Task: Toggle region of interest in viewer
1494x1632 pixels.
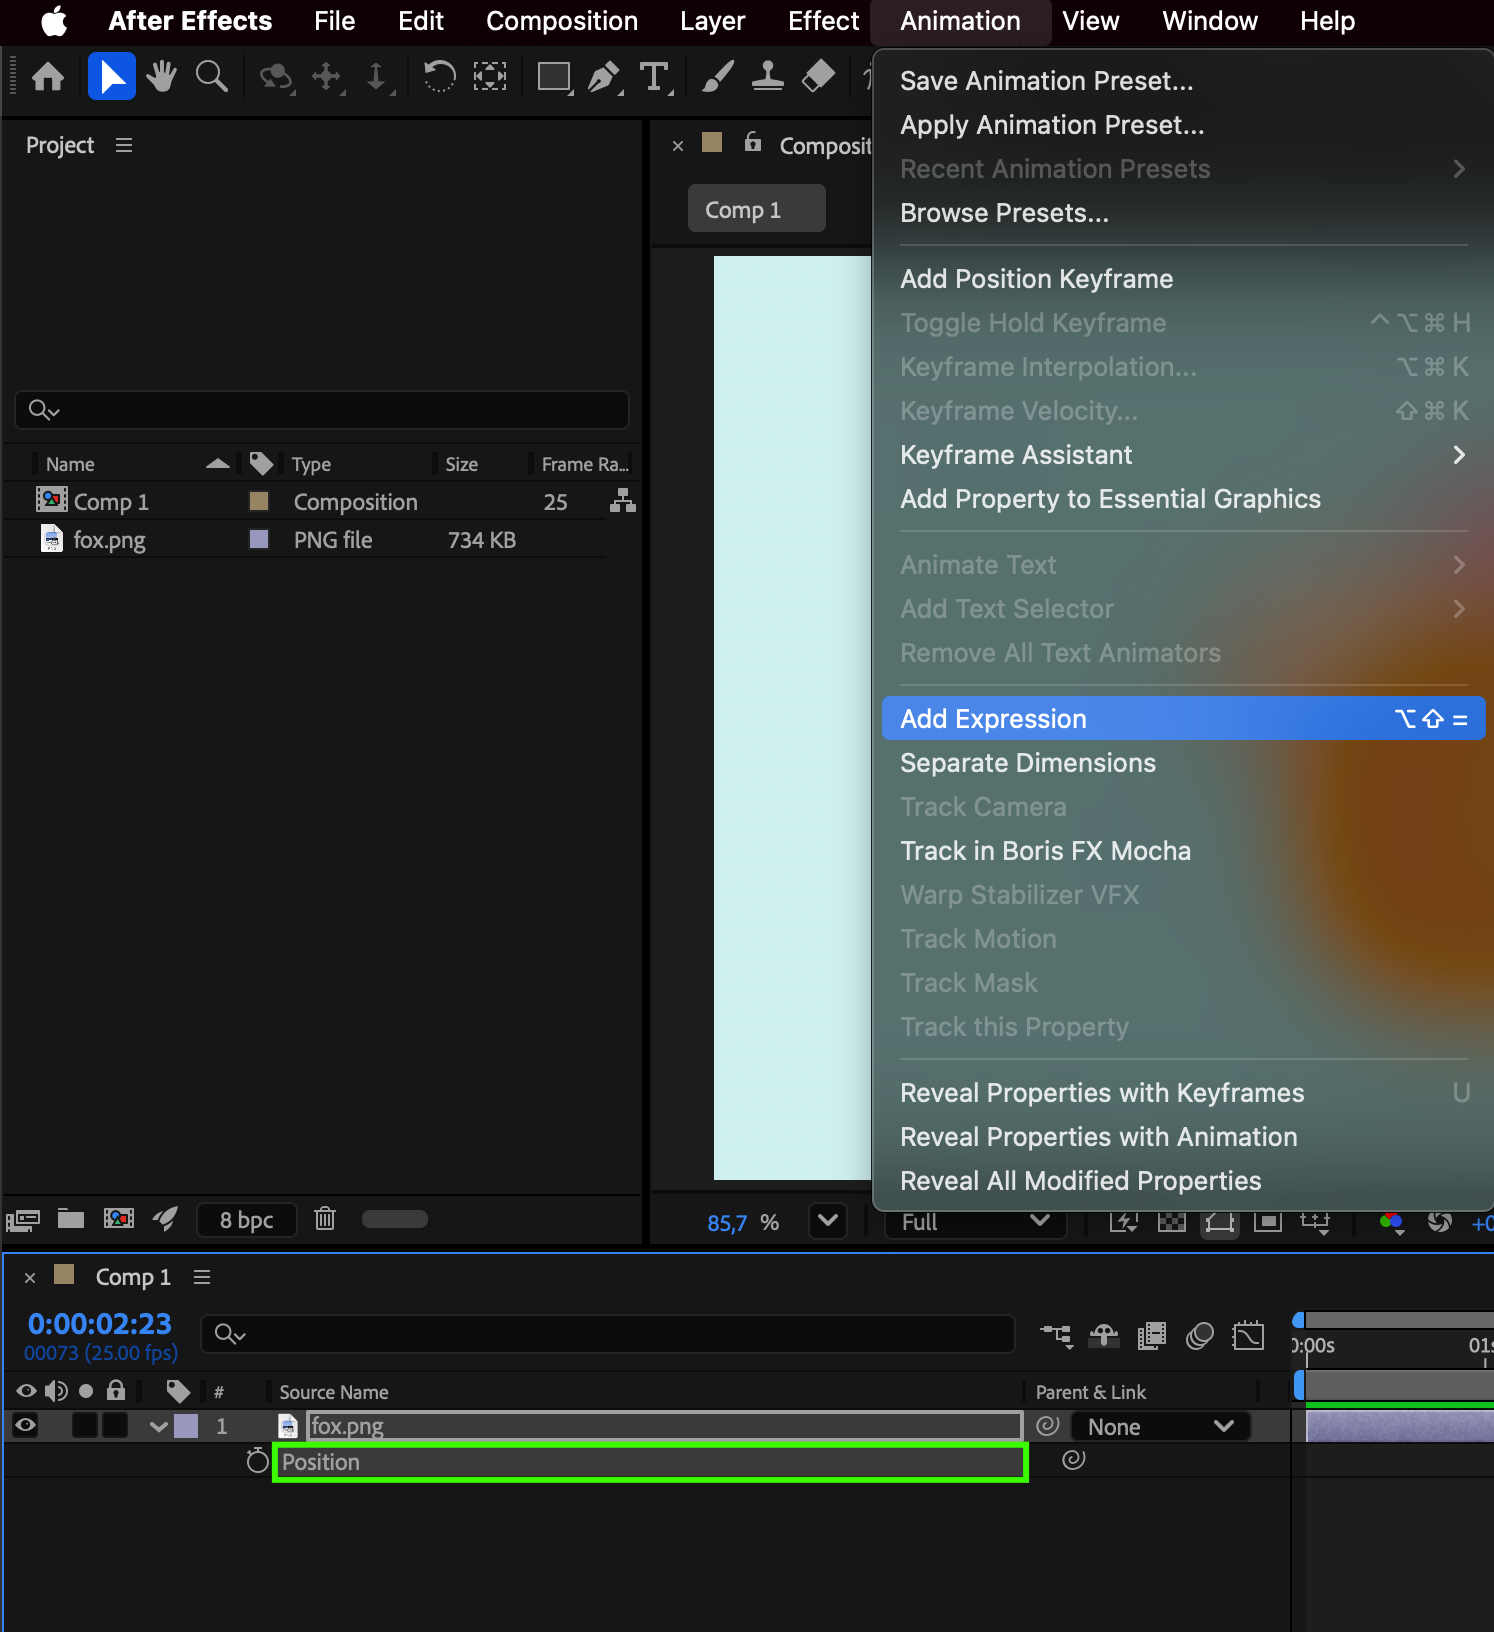Action: pyautogui.click(x=1268, y=1222)
